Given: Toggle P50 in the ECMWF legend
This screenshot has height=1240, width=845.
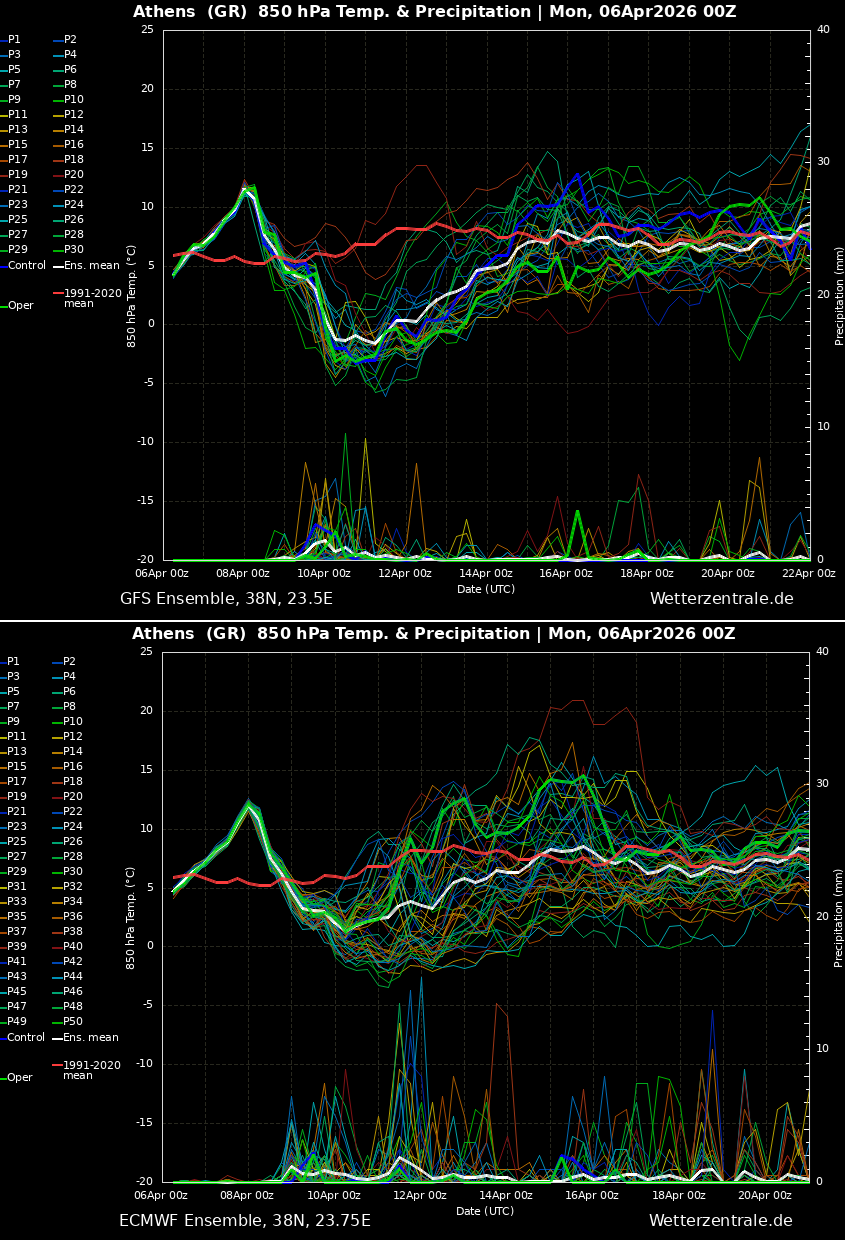Looking at the screenshot, I should pos(73,1022).
